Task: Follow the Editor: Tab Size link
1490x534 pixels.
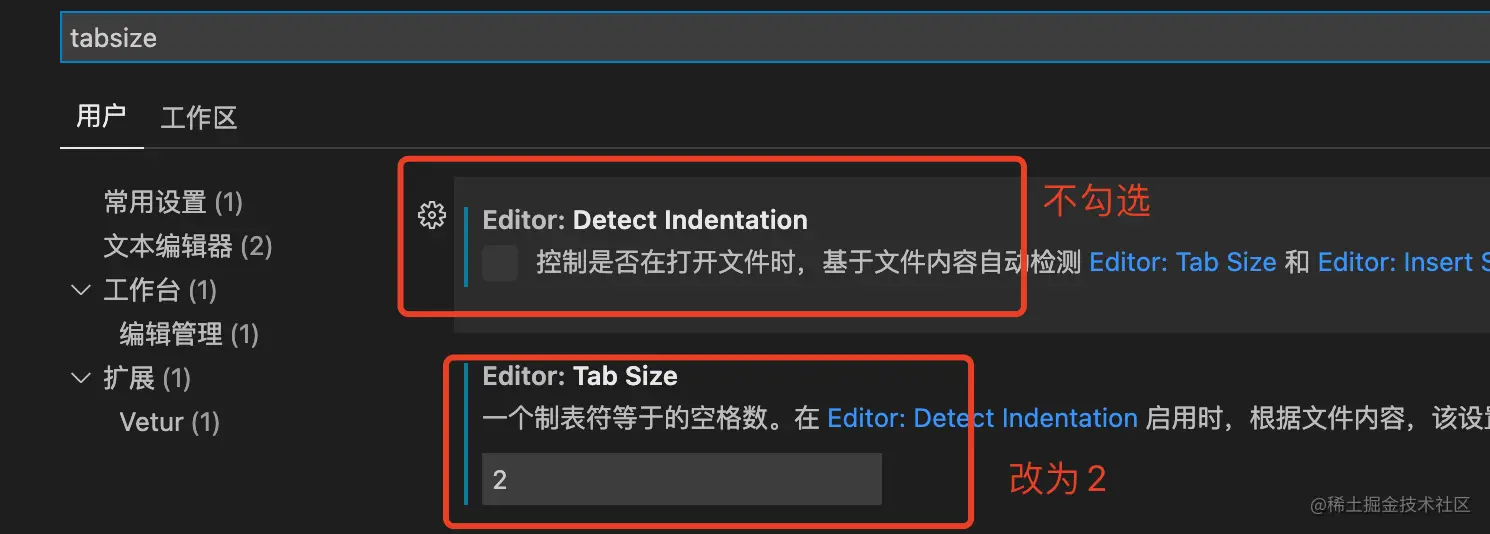Action: (1183, 263)
